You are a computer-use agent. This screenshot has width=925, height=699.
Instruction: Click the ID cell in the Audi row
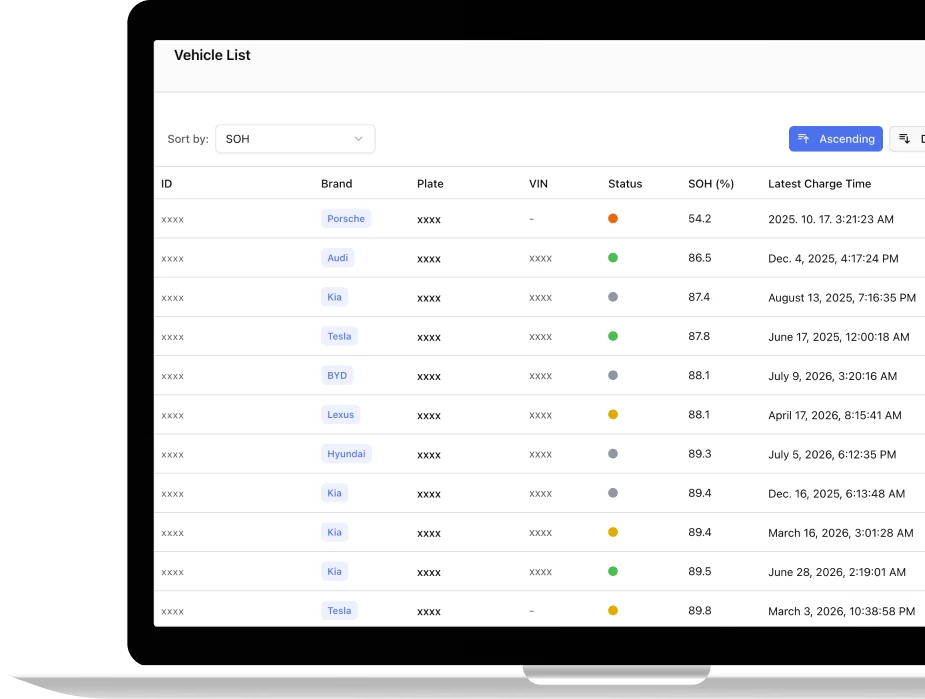point(172,259)
